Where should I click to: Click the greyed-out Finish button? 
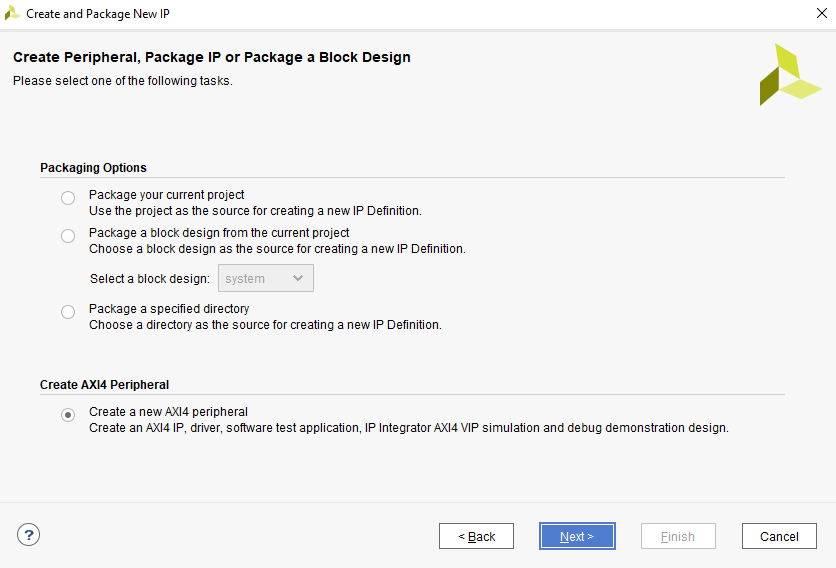pyautogui.click(x=678, y=536)
